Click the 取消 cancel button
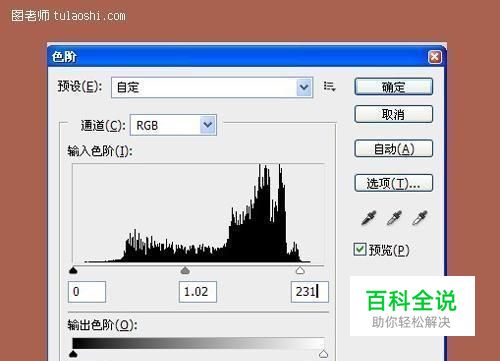500x361 pixels. (394, 114)
